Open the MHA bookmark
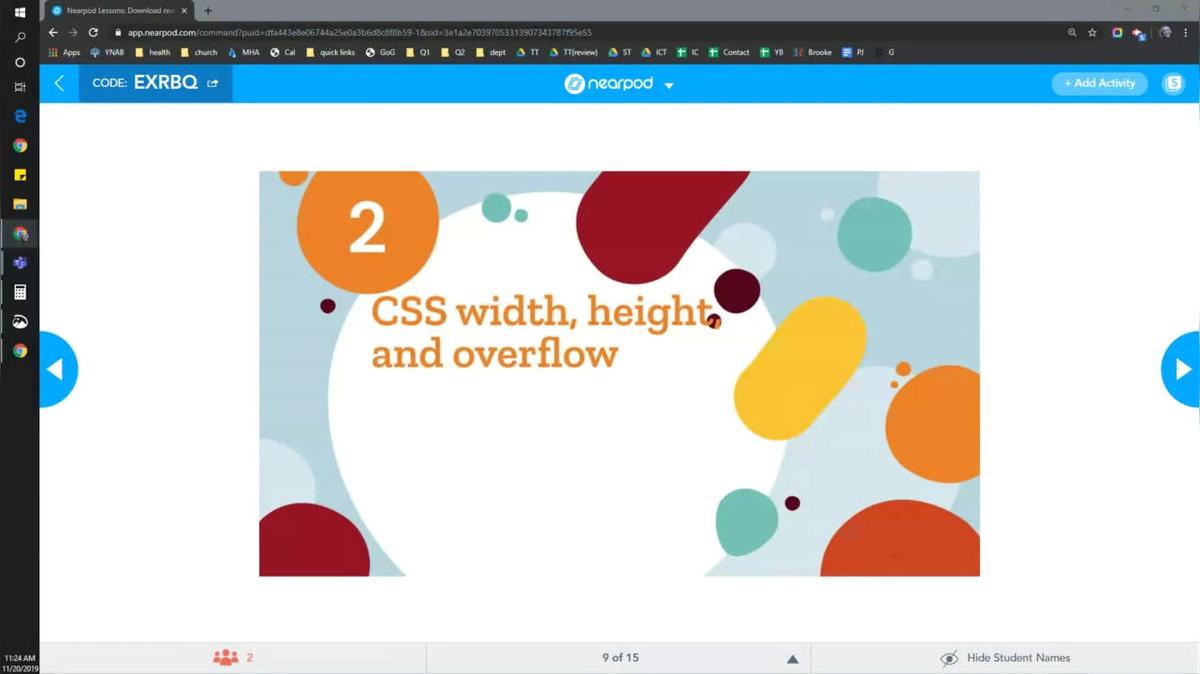Screen dimensions: 1200x674 click(x=244, y=52)
